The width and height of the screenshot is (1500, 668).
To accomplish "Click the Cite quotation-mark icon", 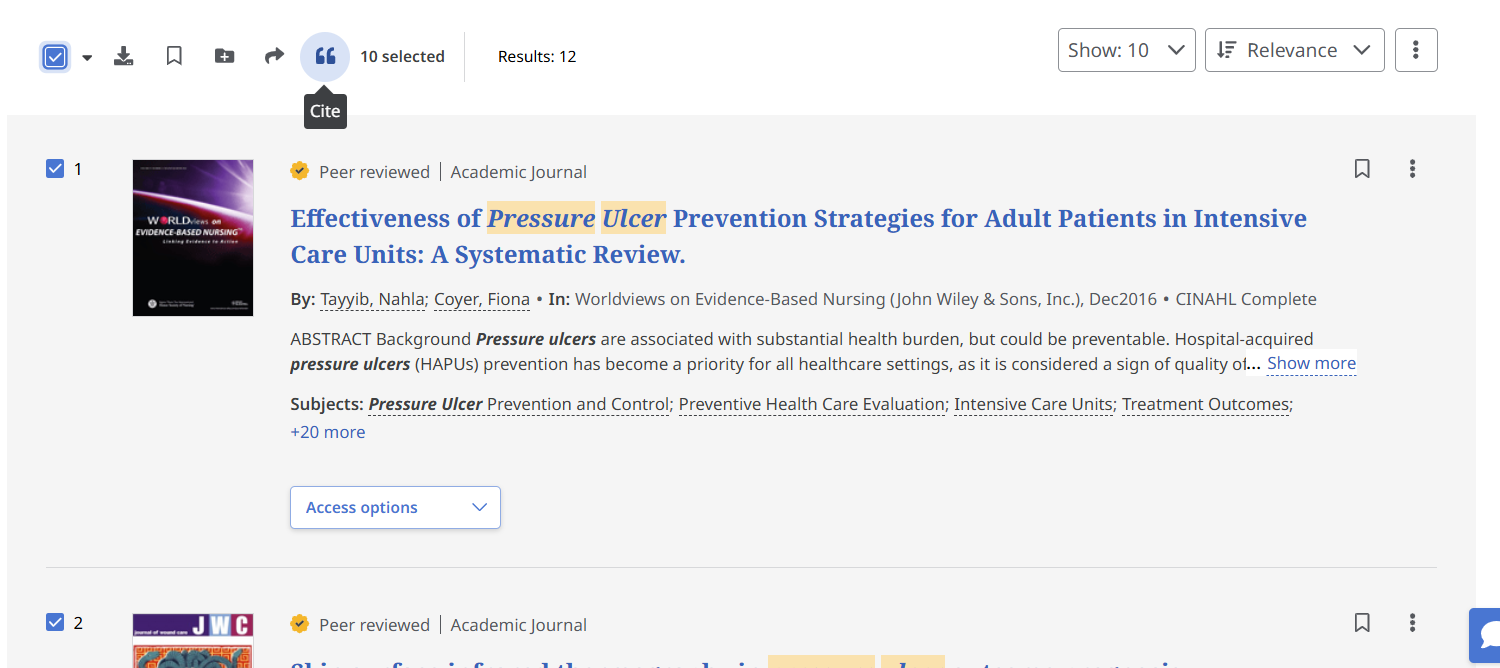I will point(325,57).
